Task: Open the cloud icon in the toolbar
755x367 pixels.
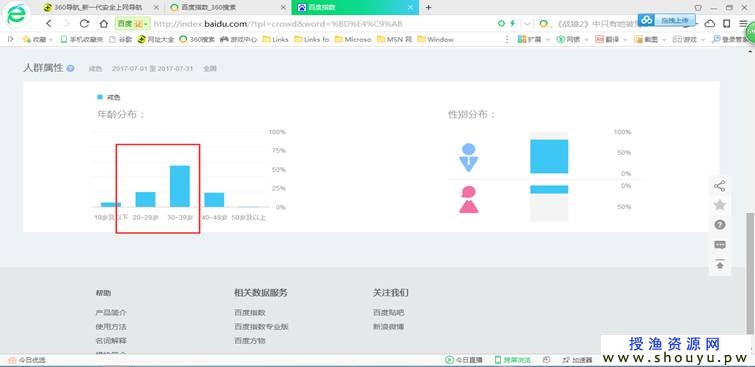Action: (x=709, y=23)
